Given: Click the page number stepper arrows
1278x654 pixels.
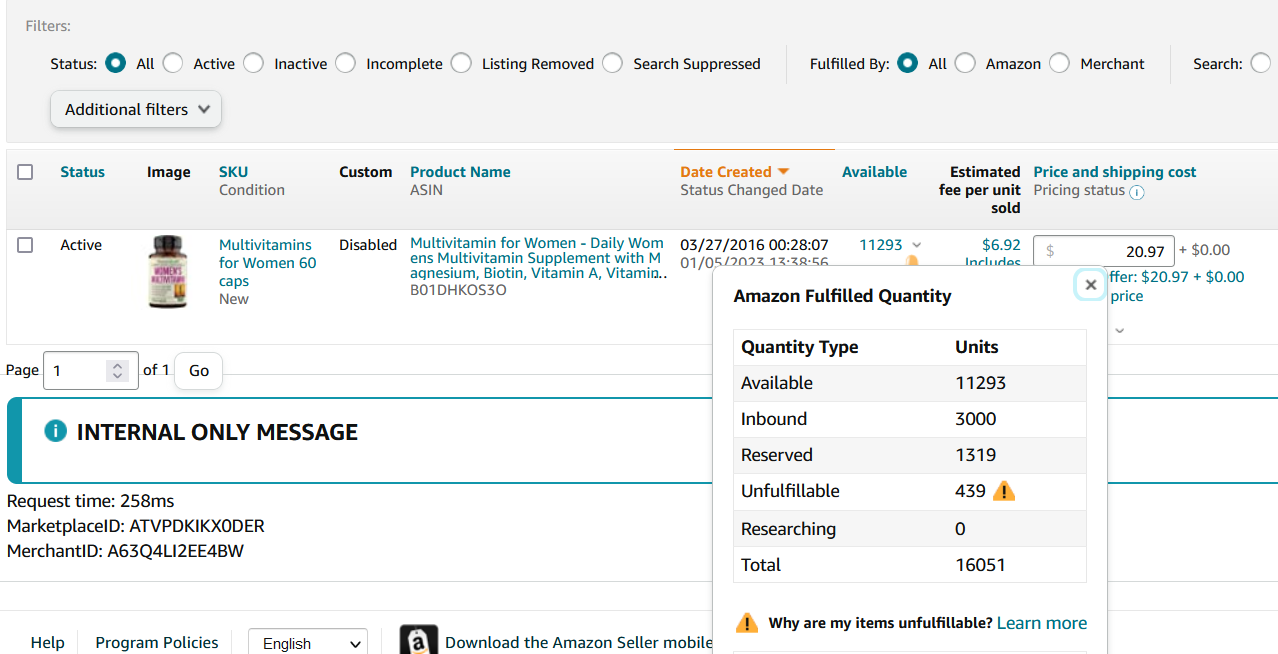Looking at the screenshot, I should (118, 370).
